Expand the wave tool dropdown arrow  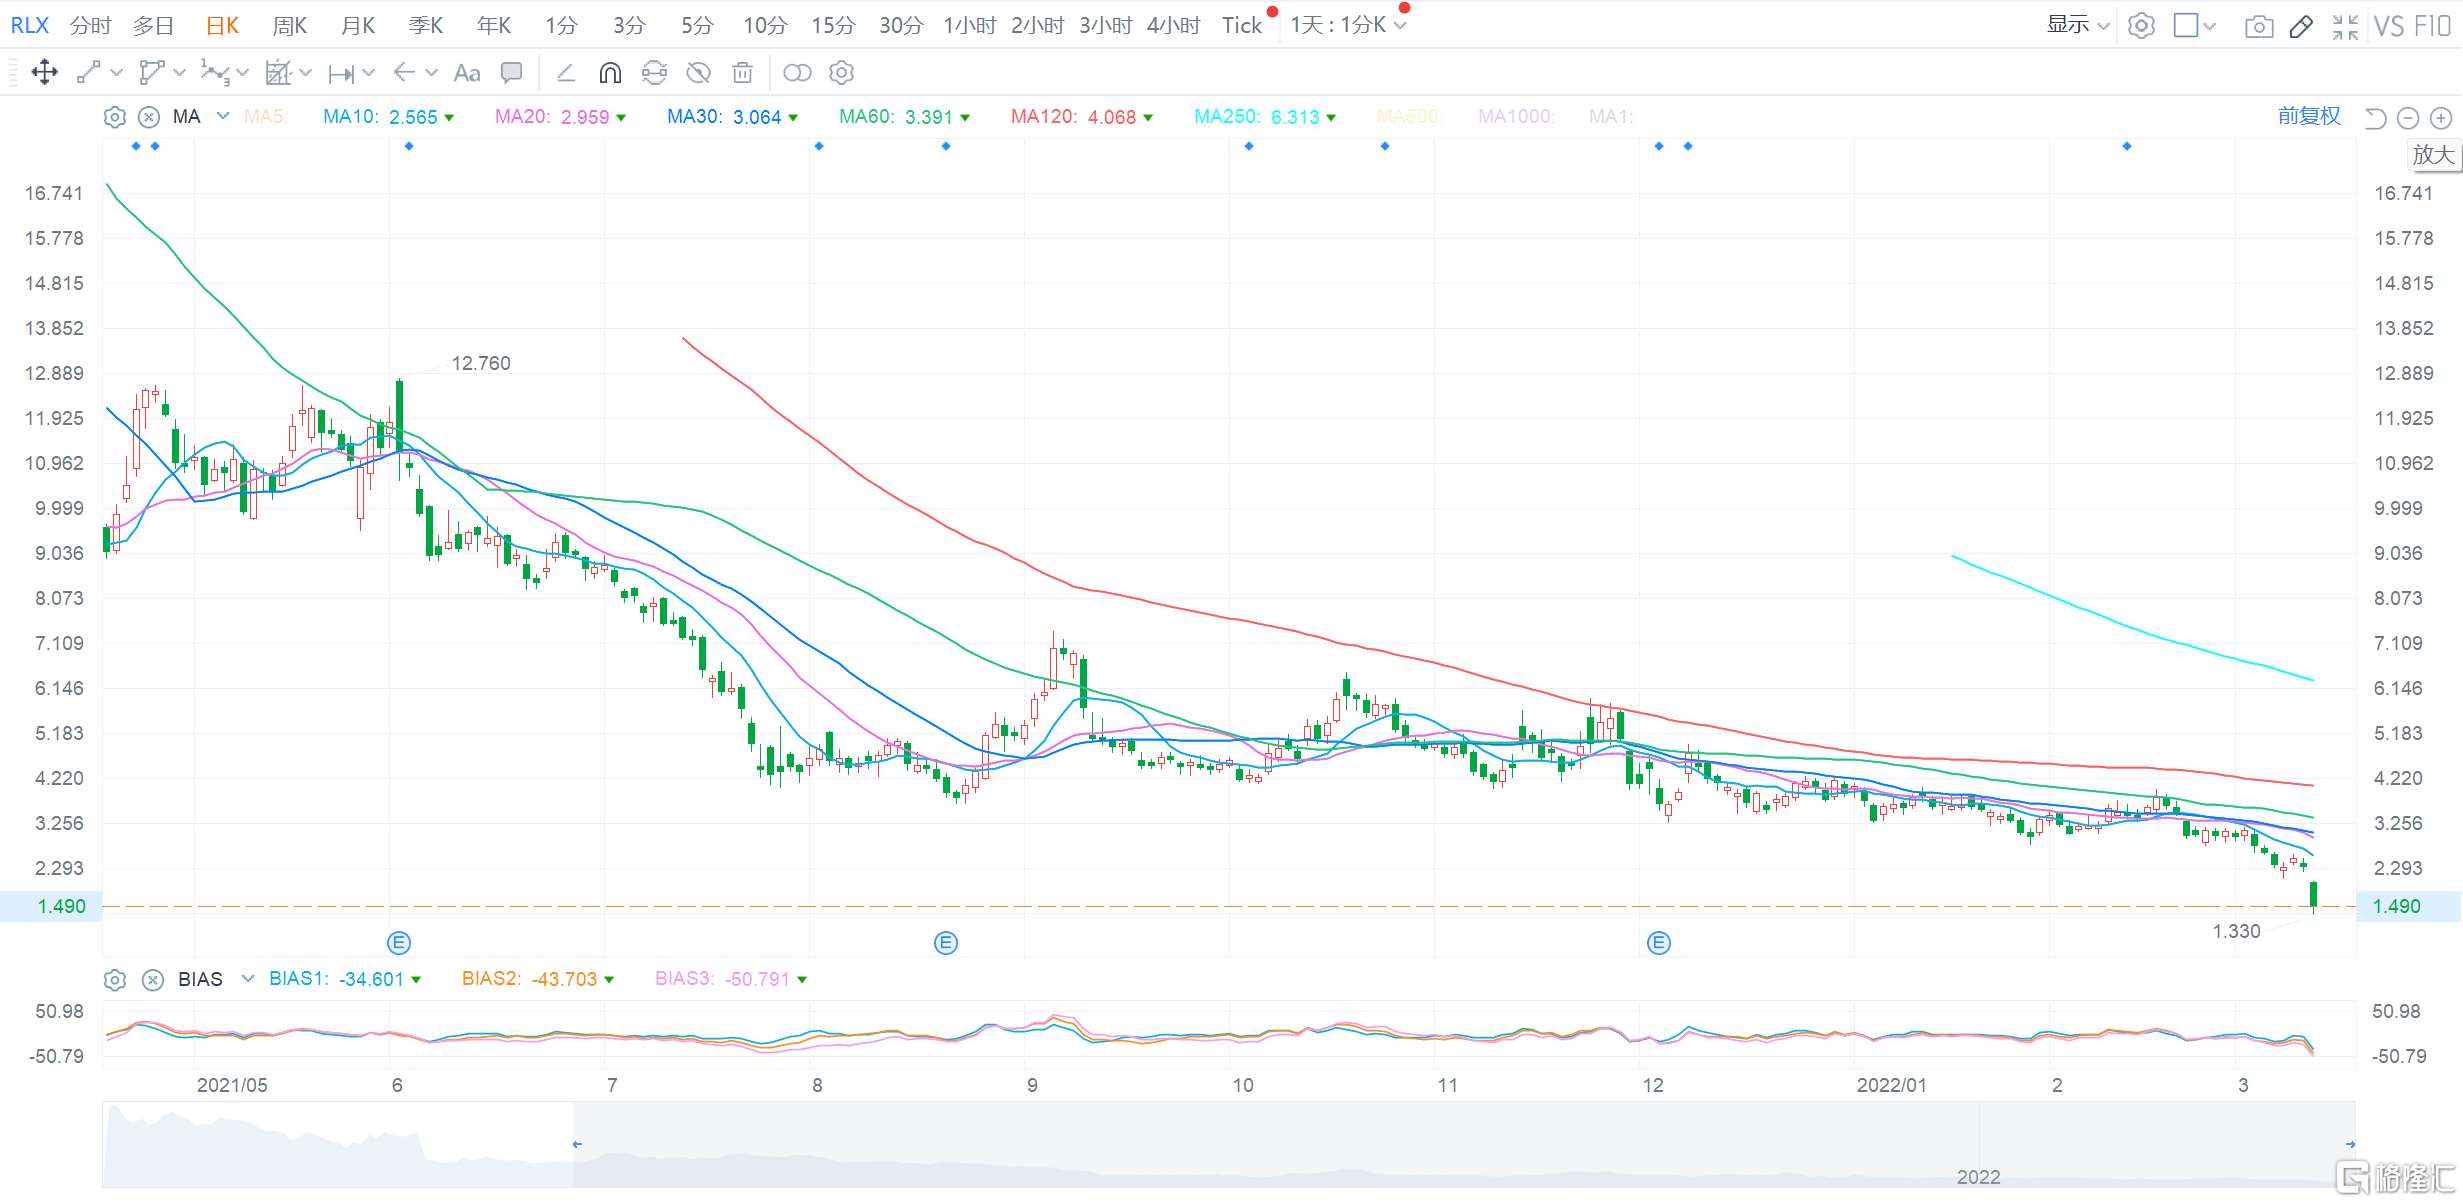243,72
